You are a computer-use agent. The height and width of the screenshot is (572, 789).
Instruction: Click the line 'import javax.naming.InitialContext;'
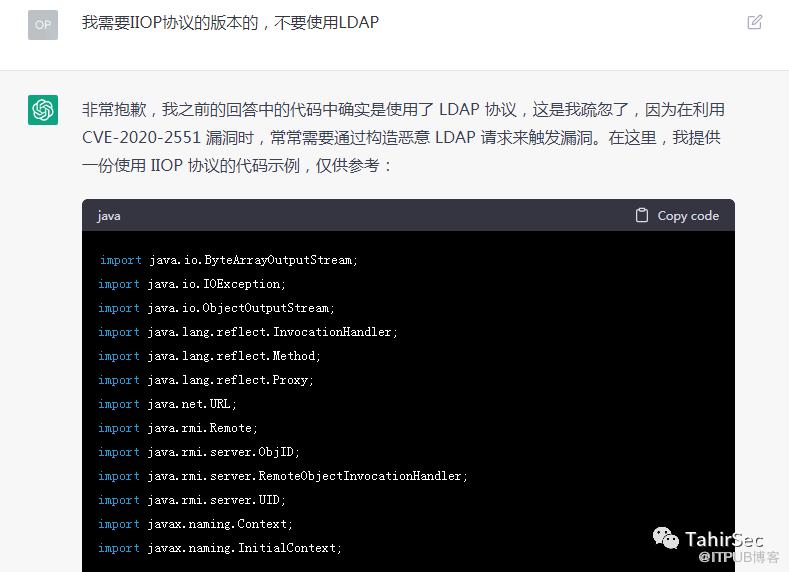[220, 548]
